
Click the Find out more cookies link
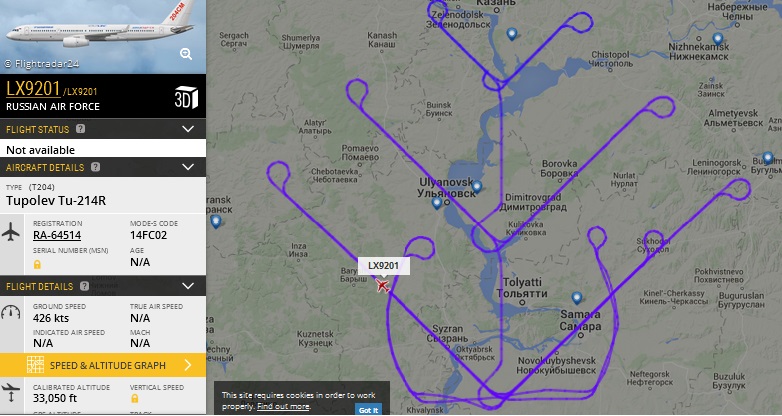pyautogui.click(x=283, y=407)
